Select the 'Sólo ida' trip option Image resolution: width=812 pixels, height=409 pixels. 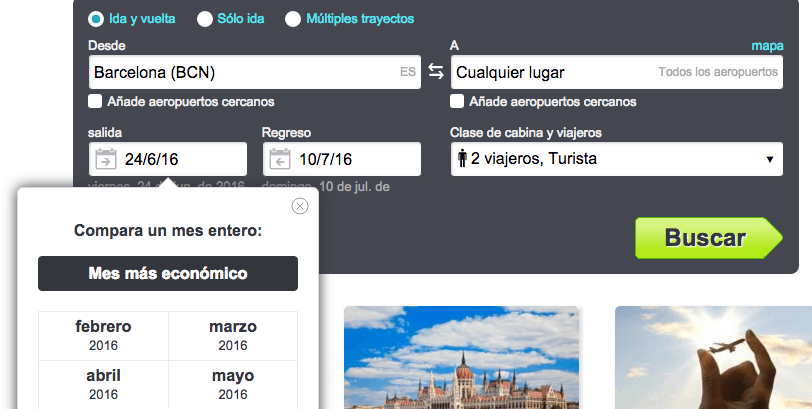(x=205, y=18)
